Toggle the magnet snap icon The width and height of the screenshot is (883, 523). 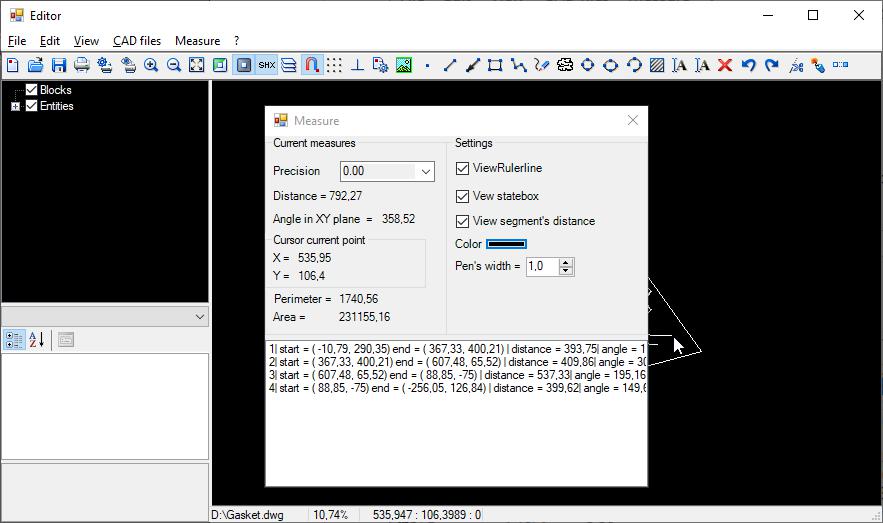click(x=311, y=65)
